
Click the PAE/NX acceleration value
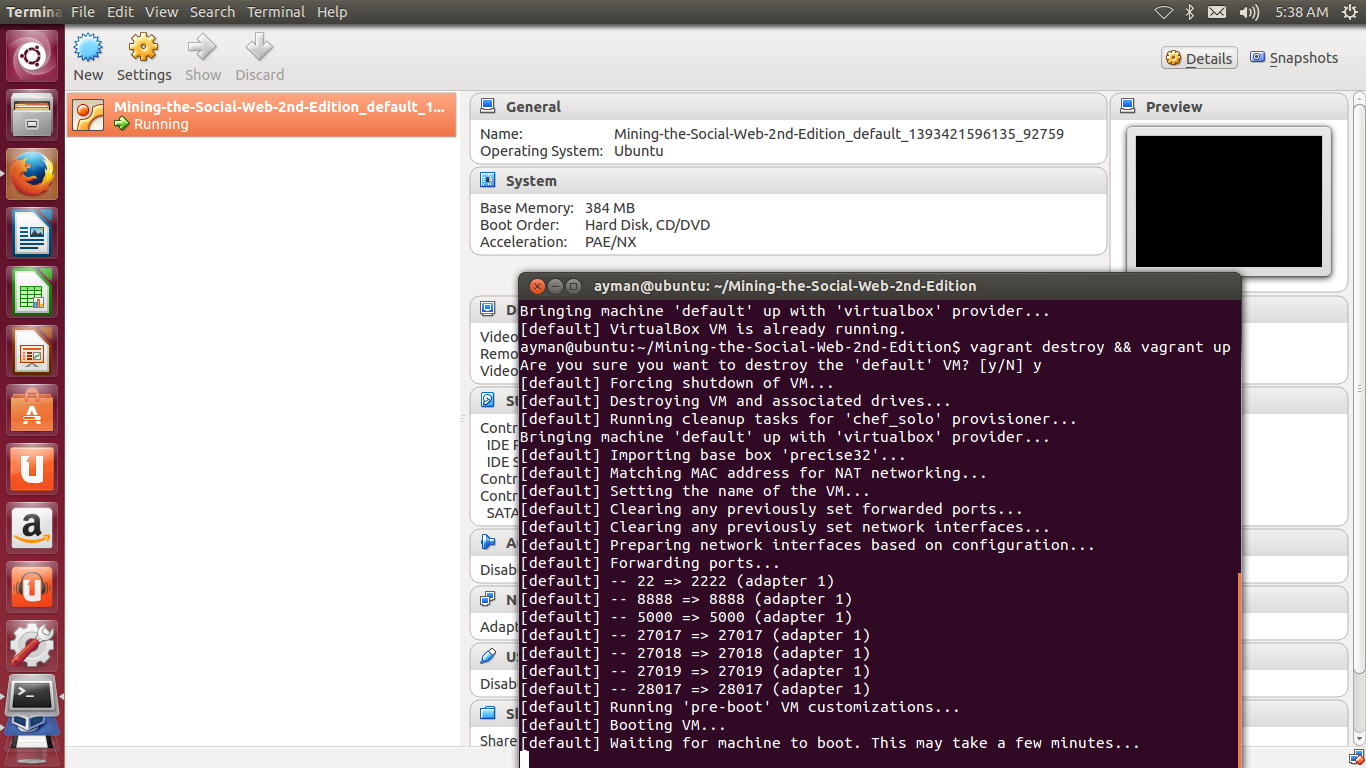(x=610, y=242)
